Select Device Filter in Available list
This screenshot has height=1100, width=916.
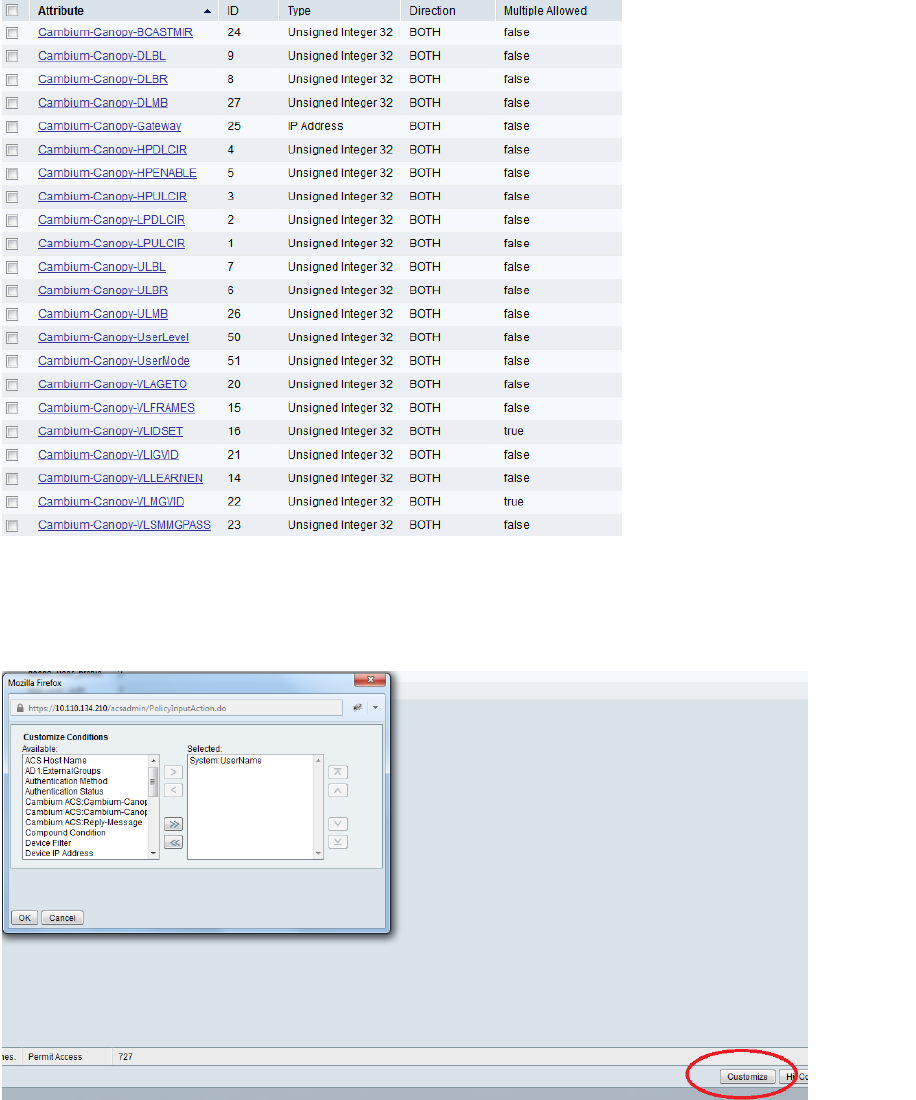[48, 843]
